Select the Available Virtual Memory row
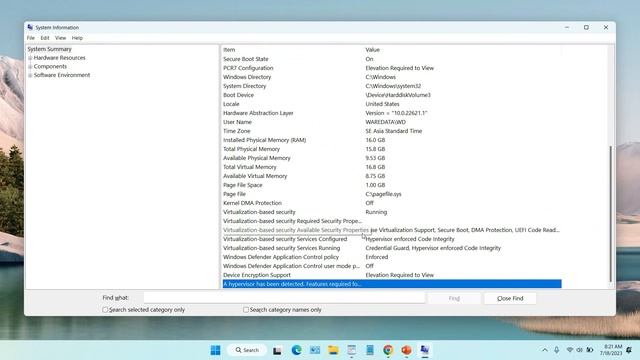This screenshot has width=640, height=360. [x=392, y=176]
